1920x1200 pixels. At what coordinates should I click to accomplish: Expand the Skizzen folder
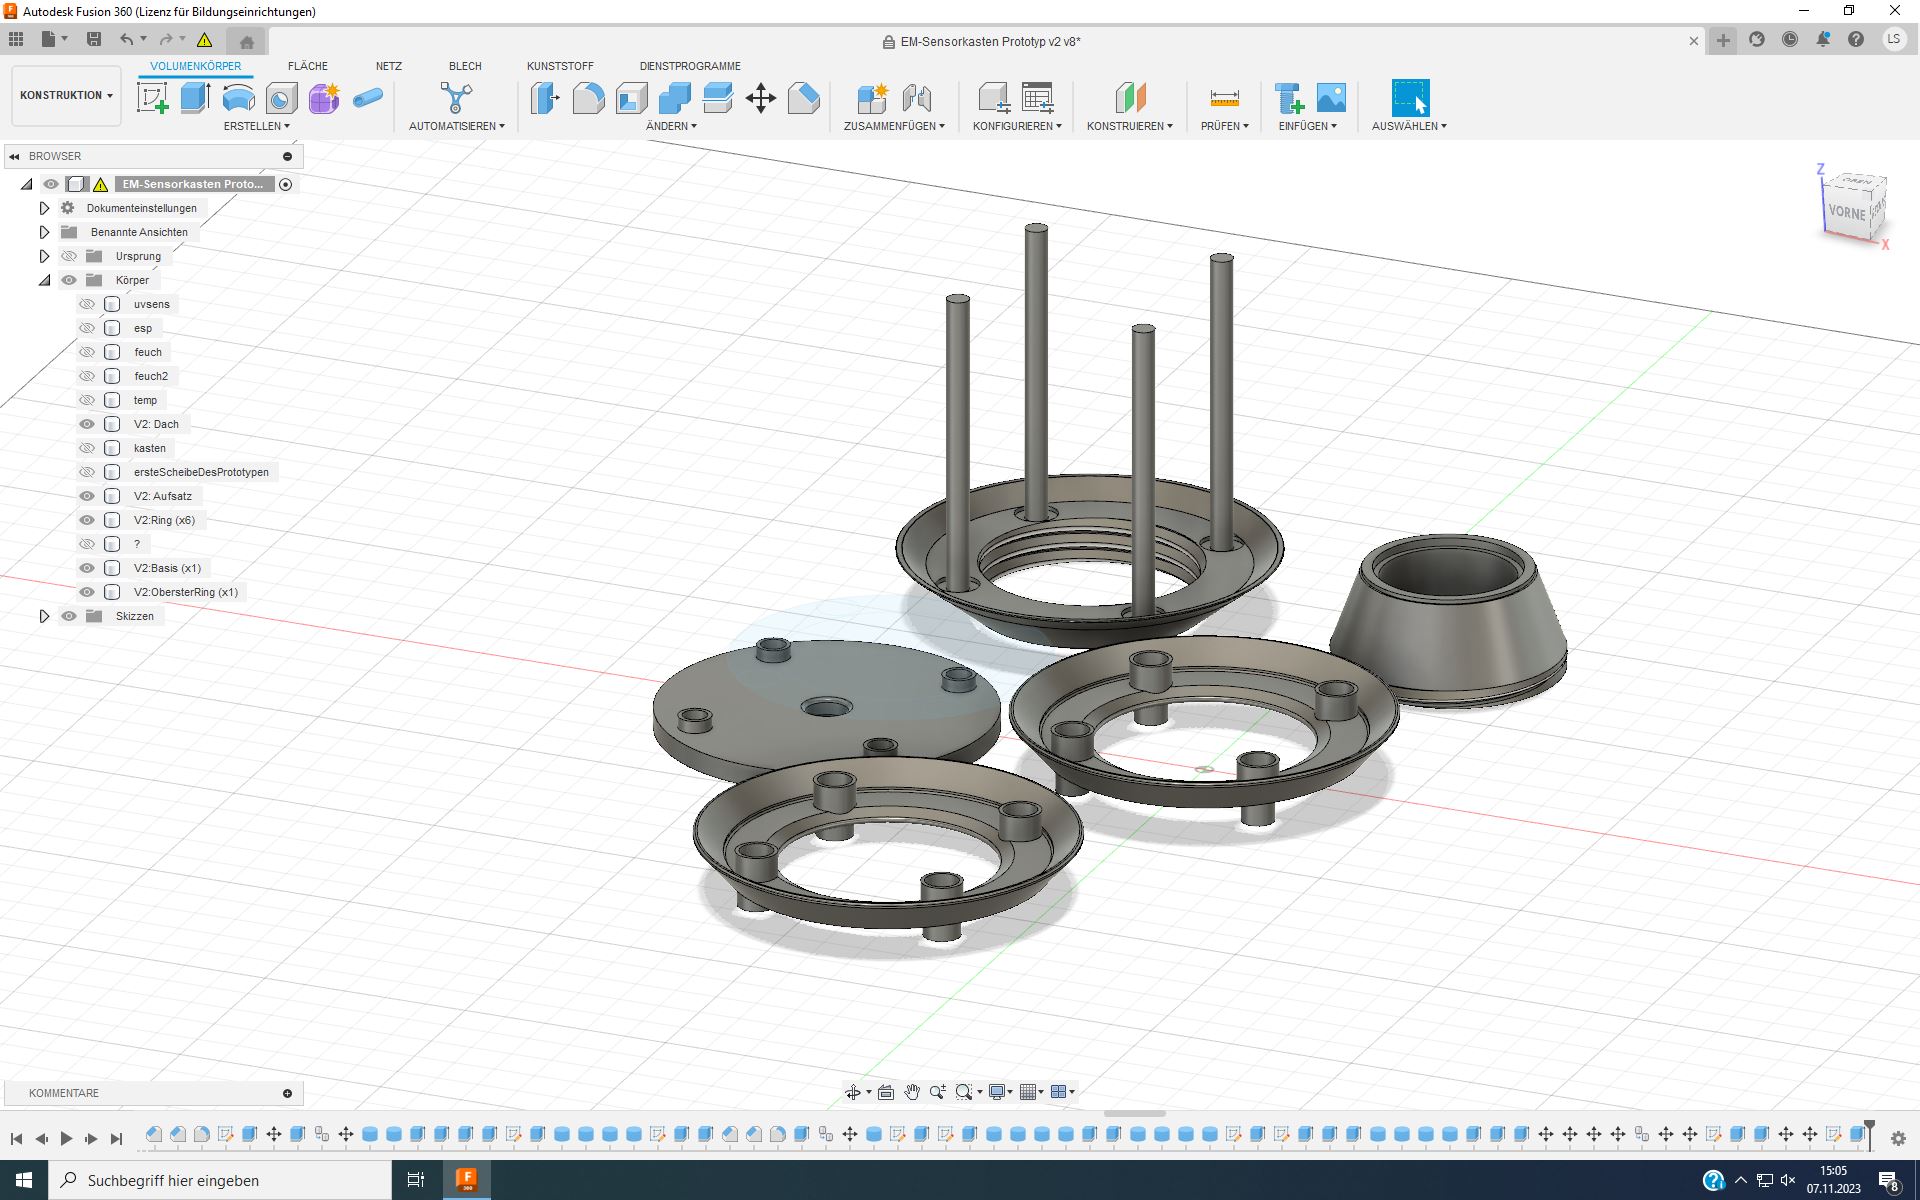pos(44,616)
